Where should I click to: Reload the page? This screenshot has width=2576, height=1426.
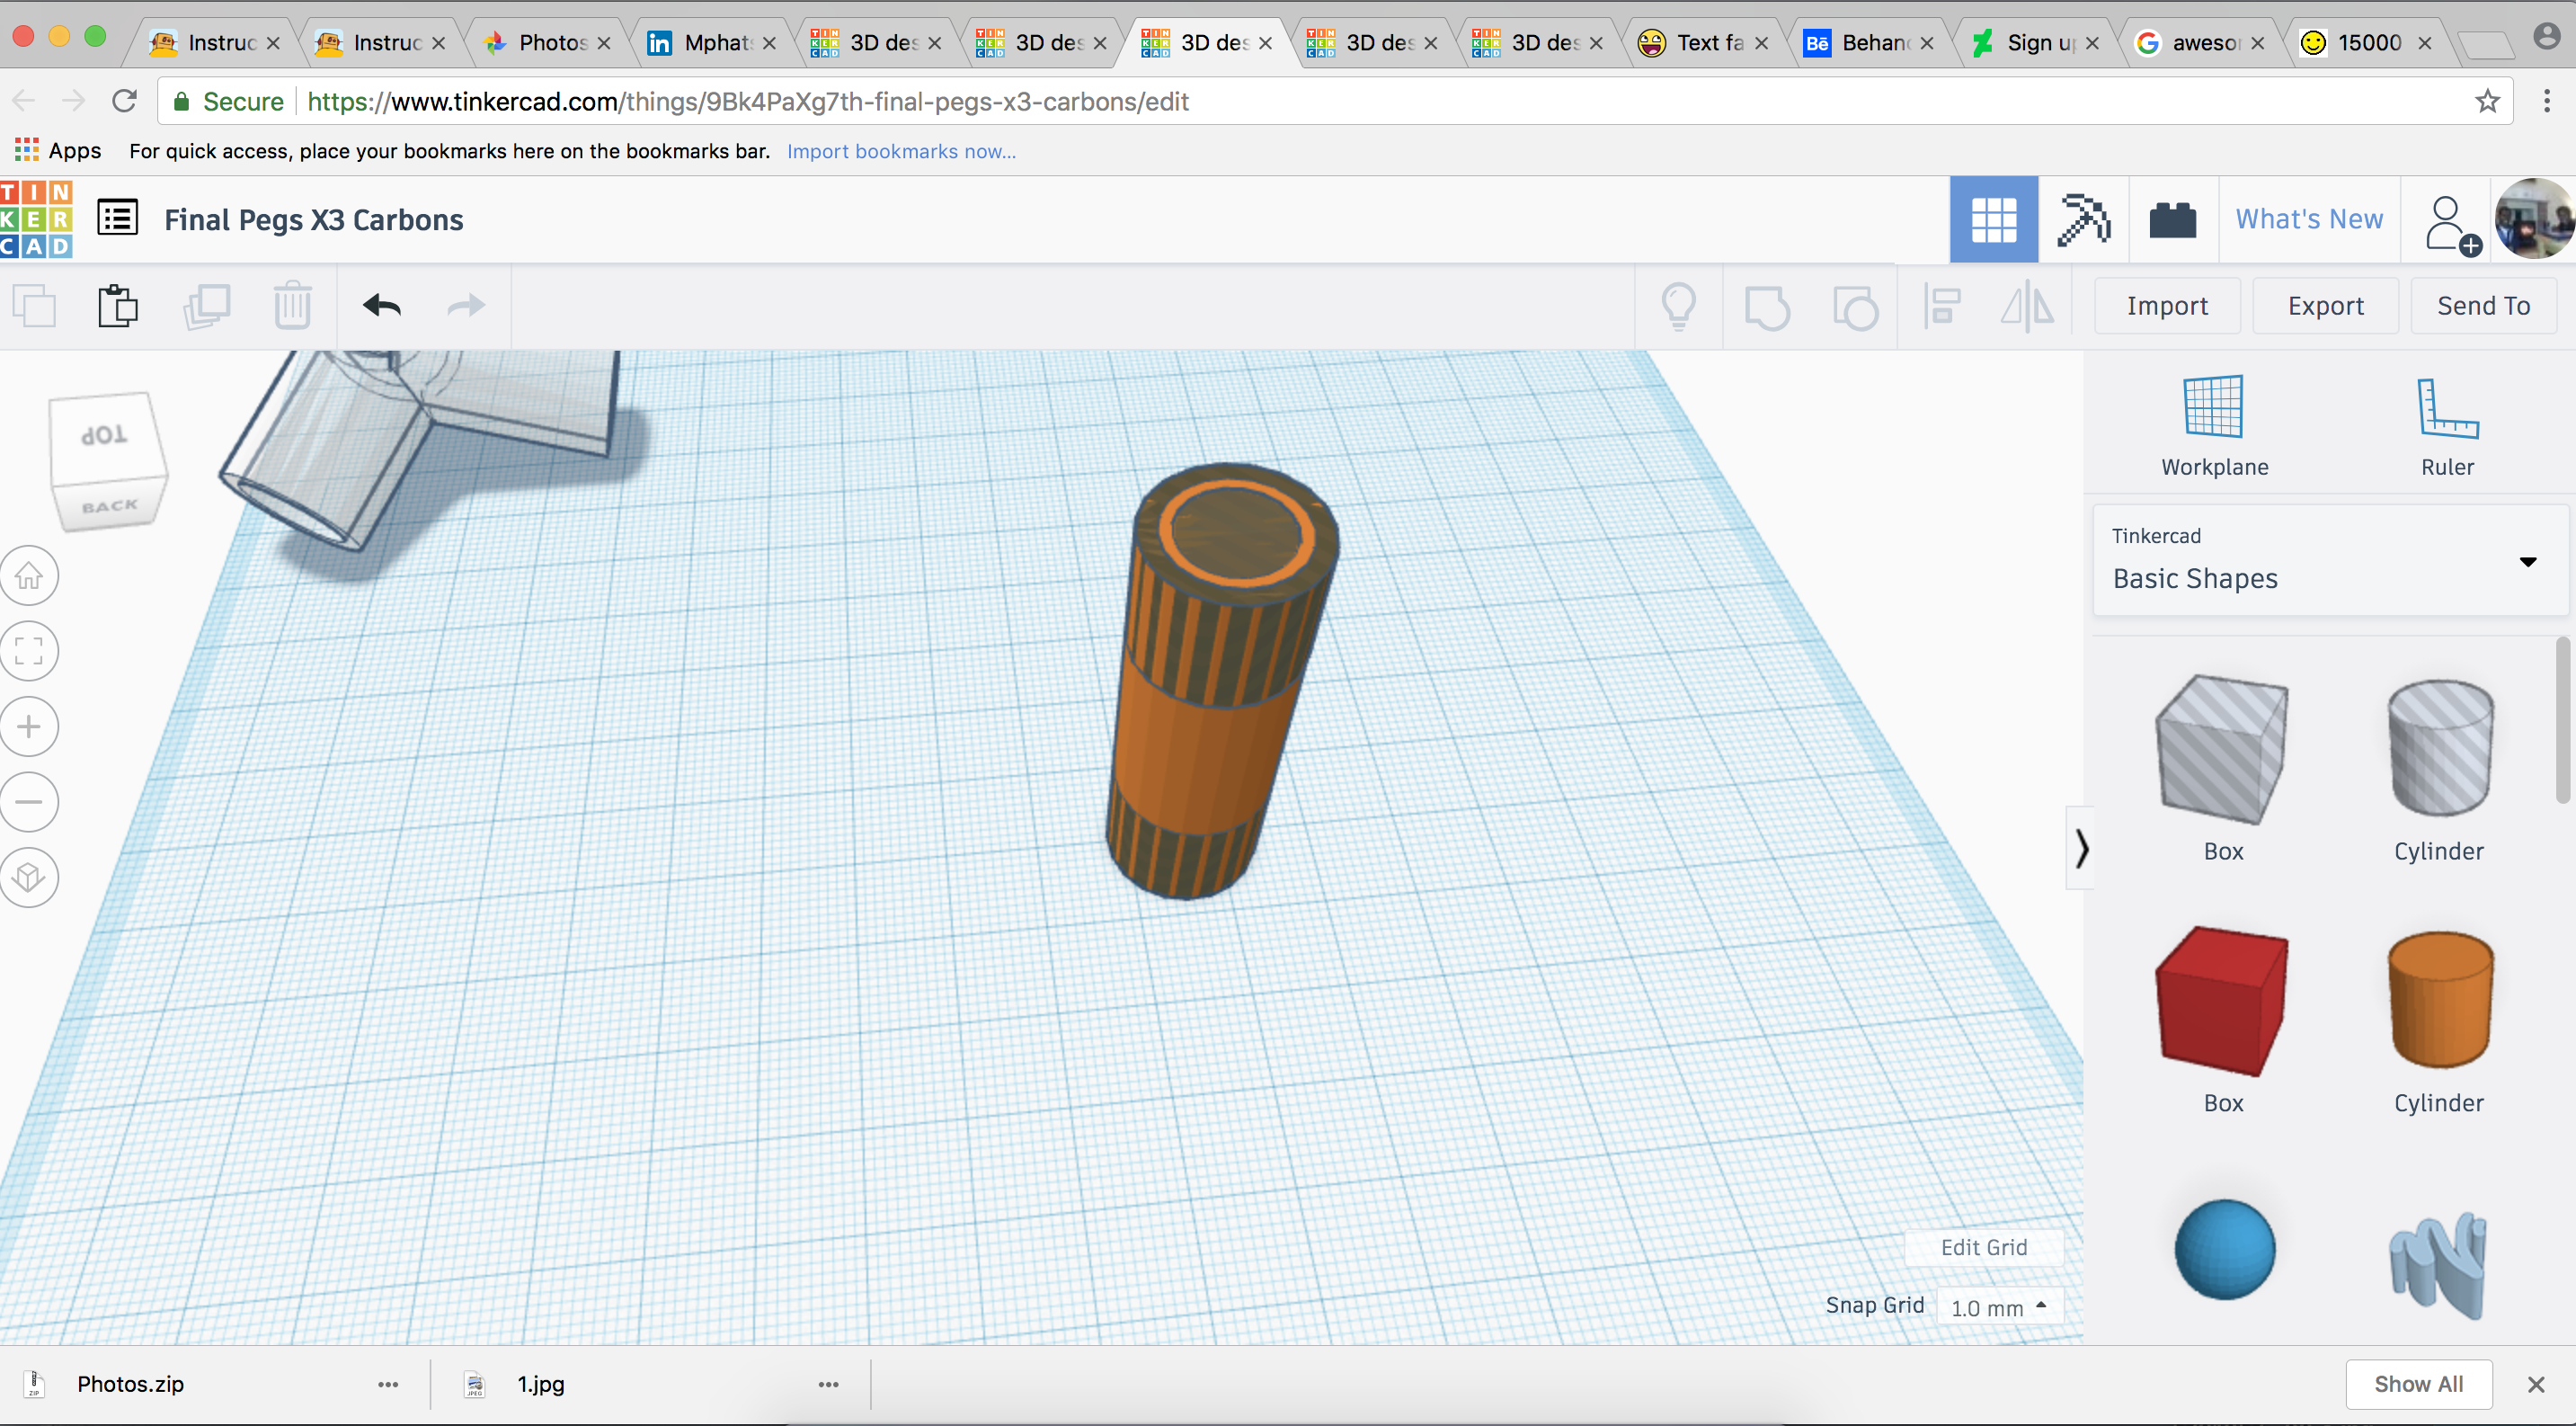click(124, 101)
